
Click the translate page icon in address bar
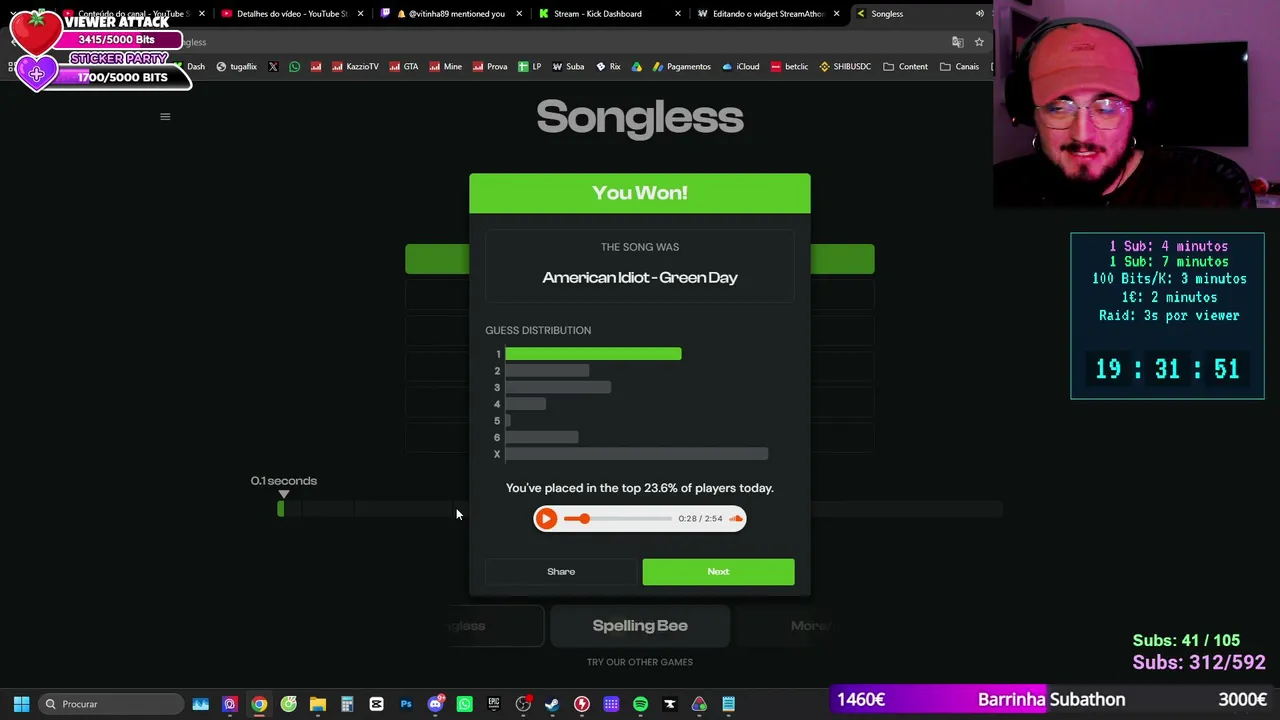click(x=957, y=42)
